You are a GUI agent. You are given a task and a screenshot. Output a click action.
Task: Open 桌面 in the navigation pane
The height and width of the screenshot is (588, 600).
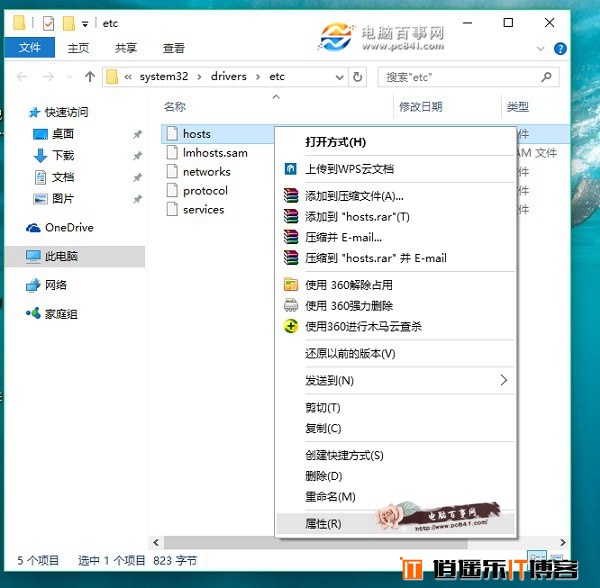54,134
